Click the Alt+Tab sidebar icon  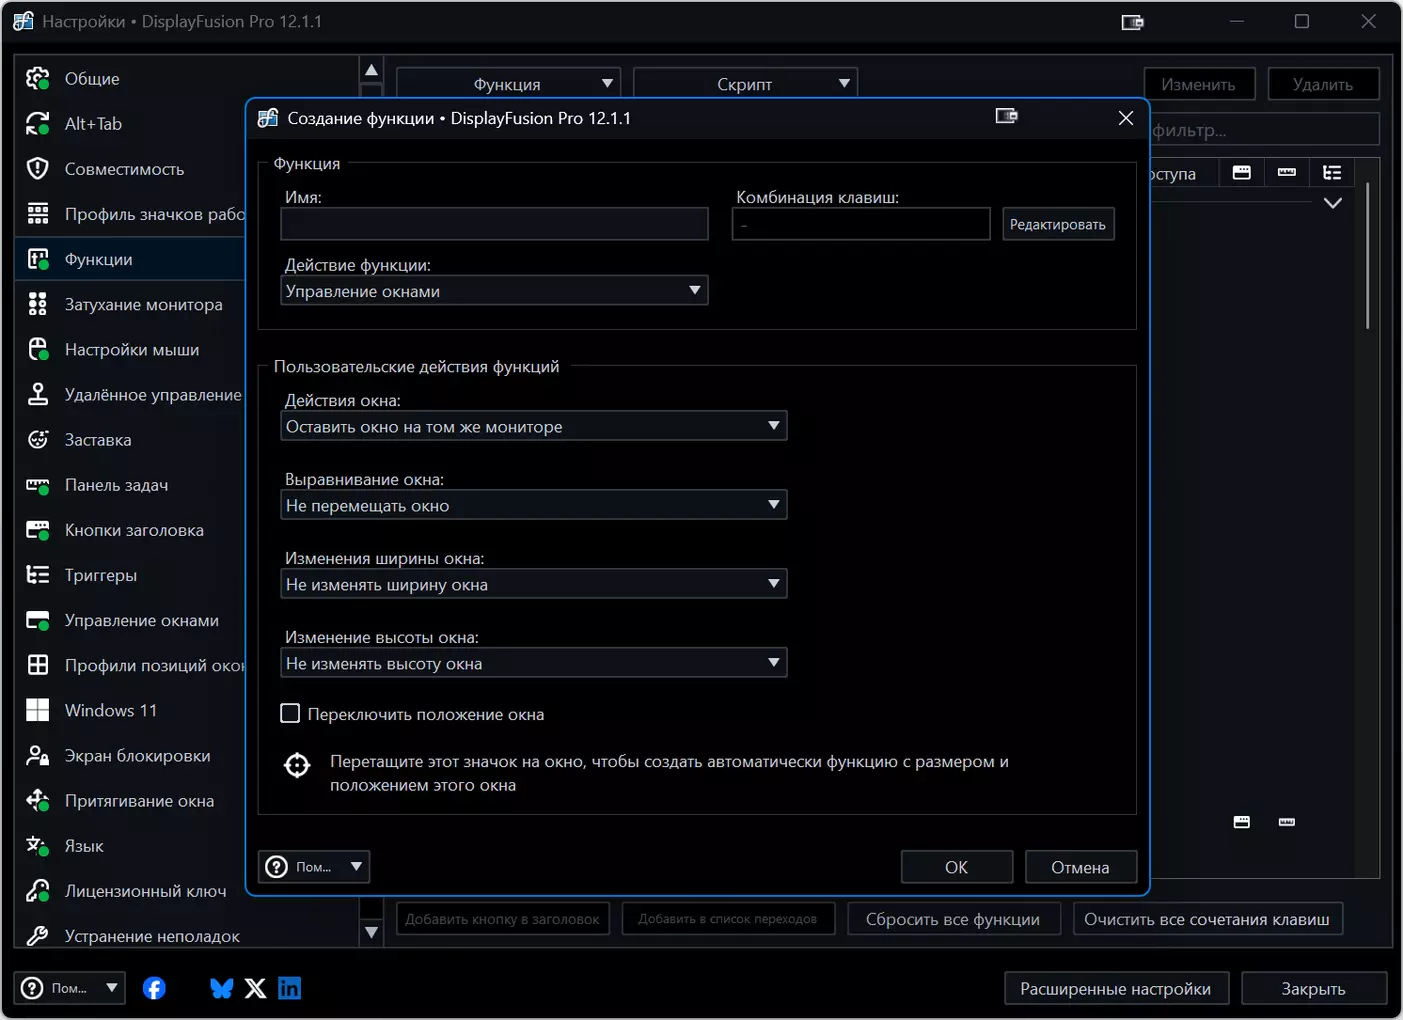[38, 123]
